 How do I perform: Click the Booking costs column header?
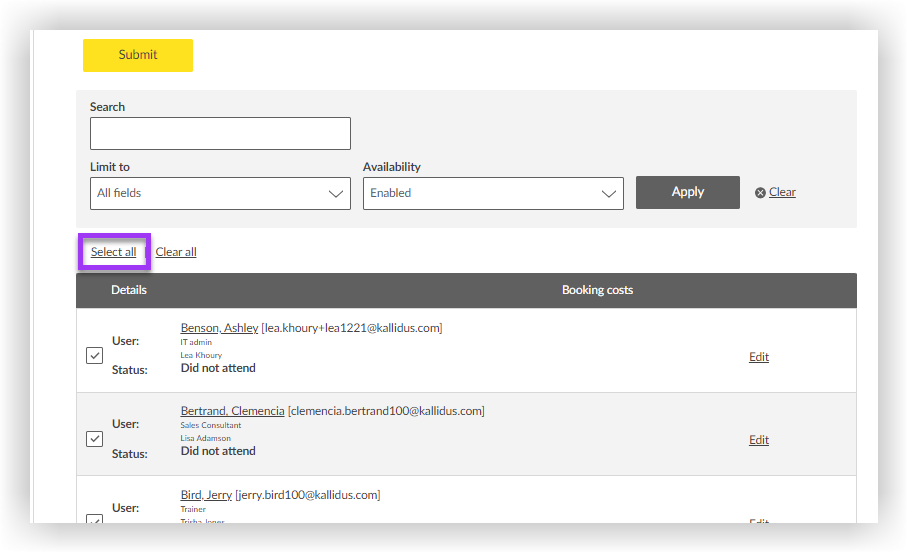[x=597, y=290]
